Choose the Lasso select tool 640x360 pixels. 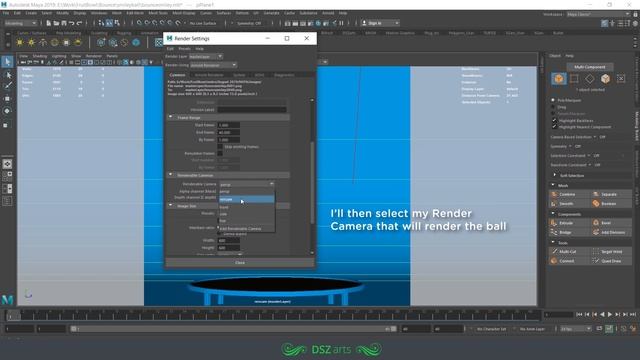(7, 75)
